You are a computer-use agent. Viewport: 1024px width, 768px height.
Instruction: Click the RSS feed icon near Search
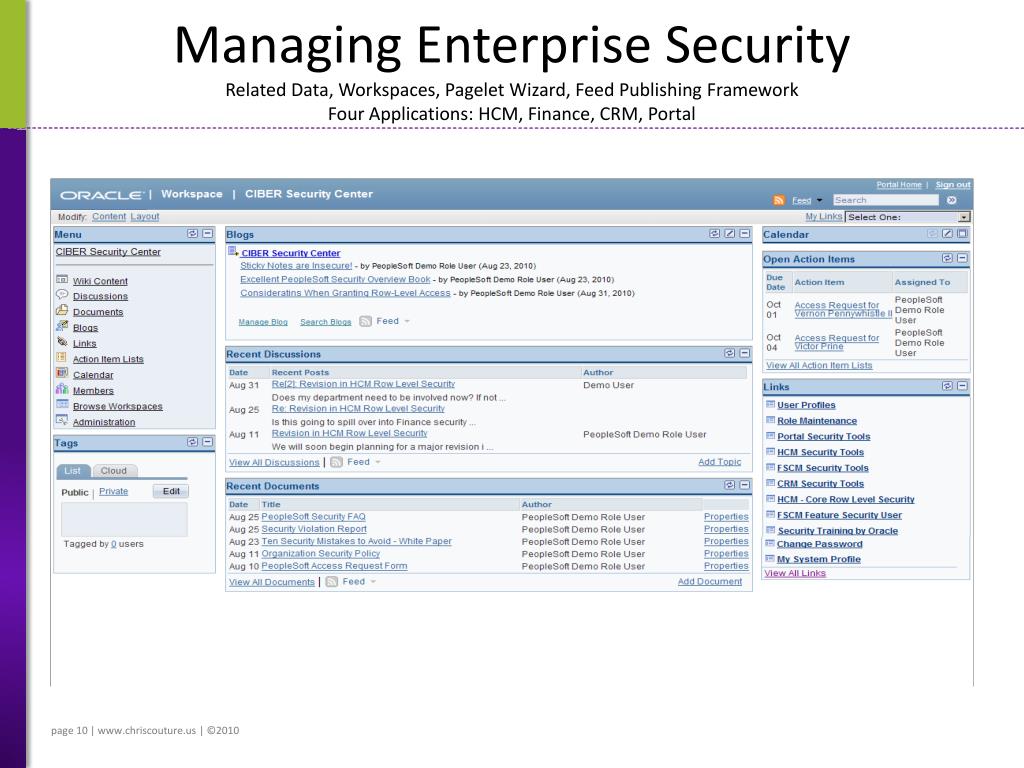click(778, 200)
